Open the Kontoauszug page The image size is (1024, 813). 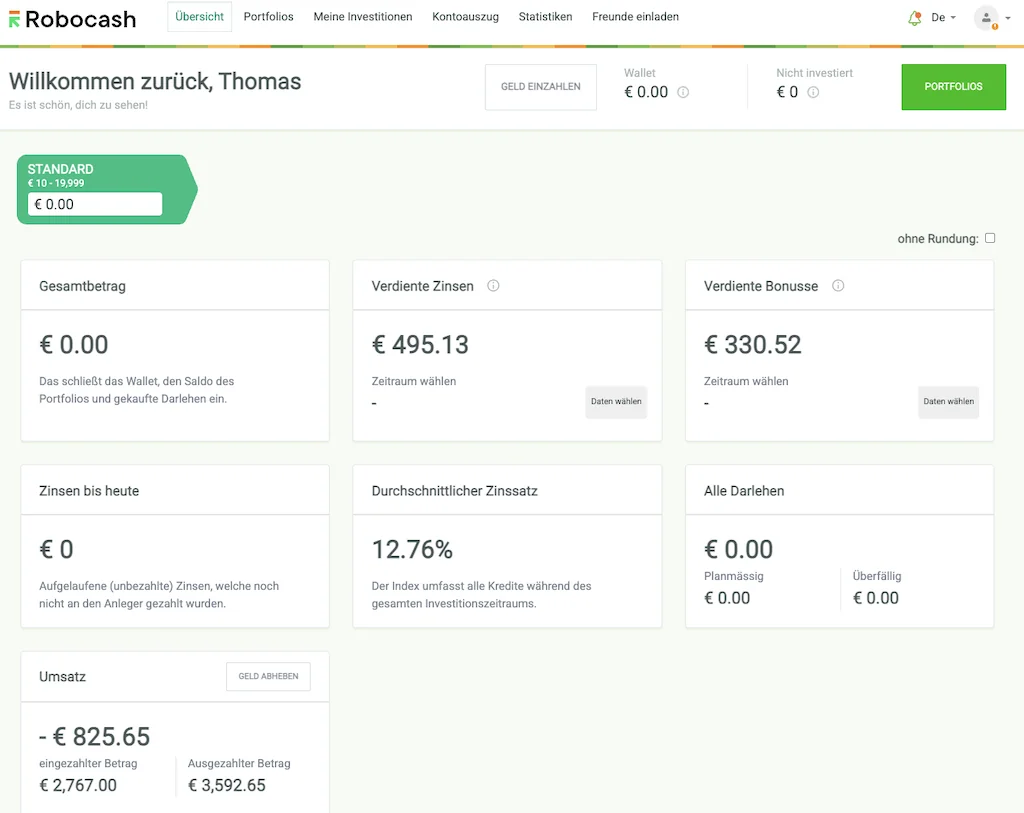[x=465, y=17]
